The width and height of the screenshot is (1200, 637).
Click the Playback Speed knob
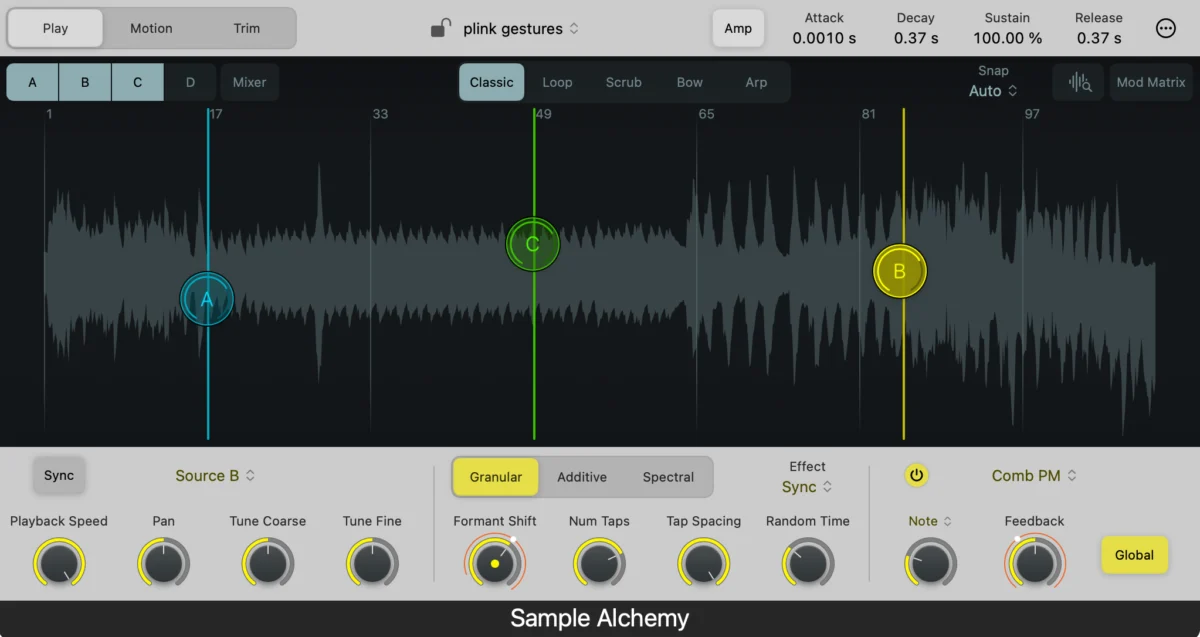(59, 563)
